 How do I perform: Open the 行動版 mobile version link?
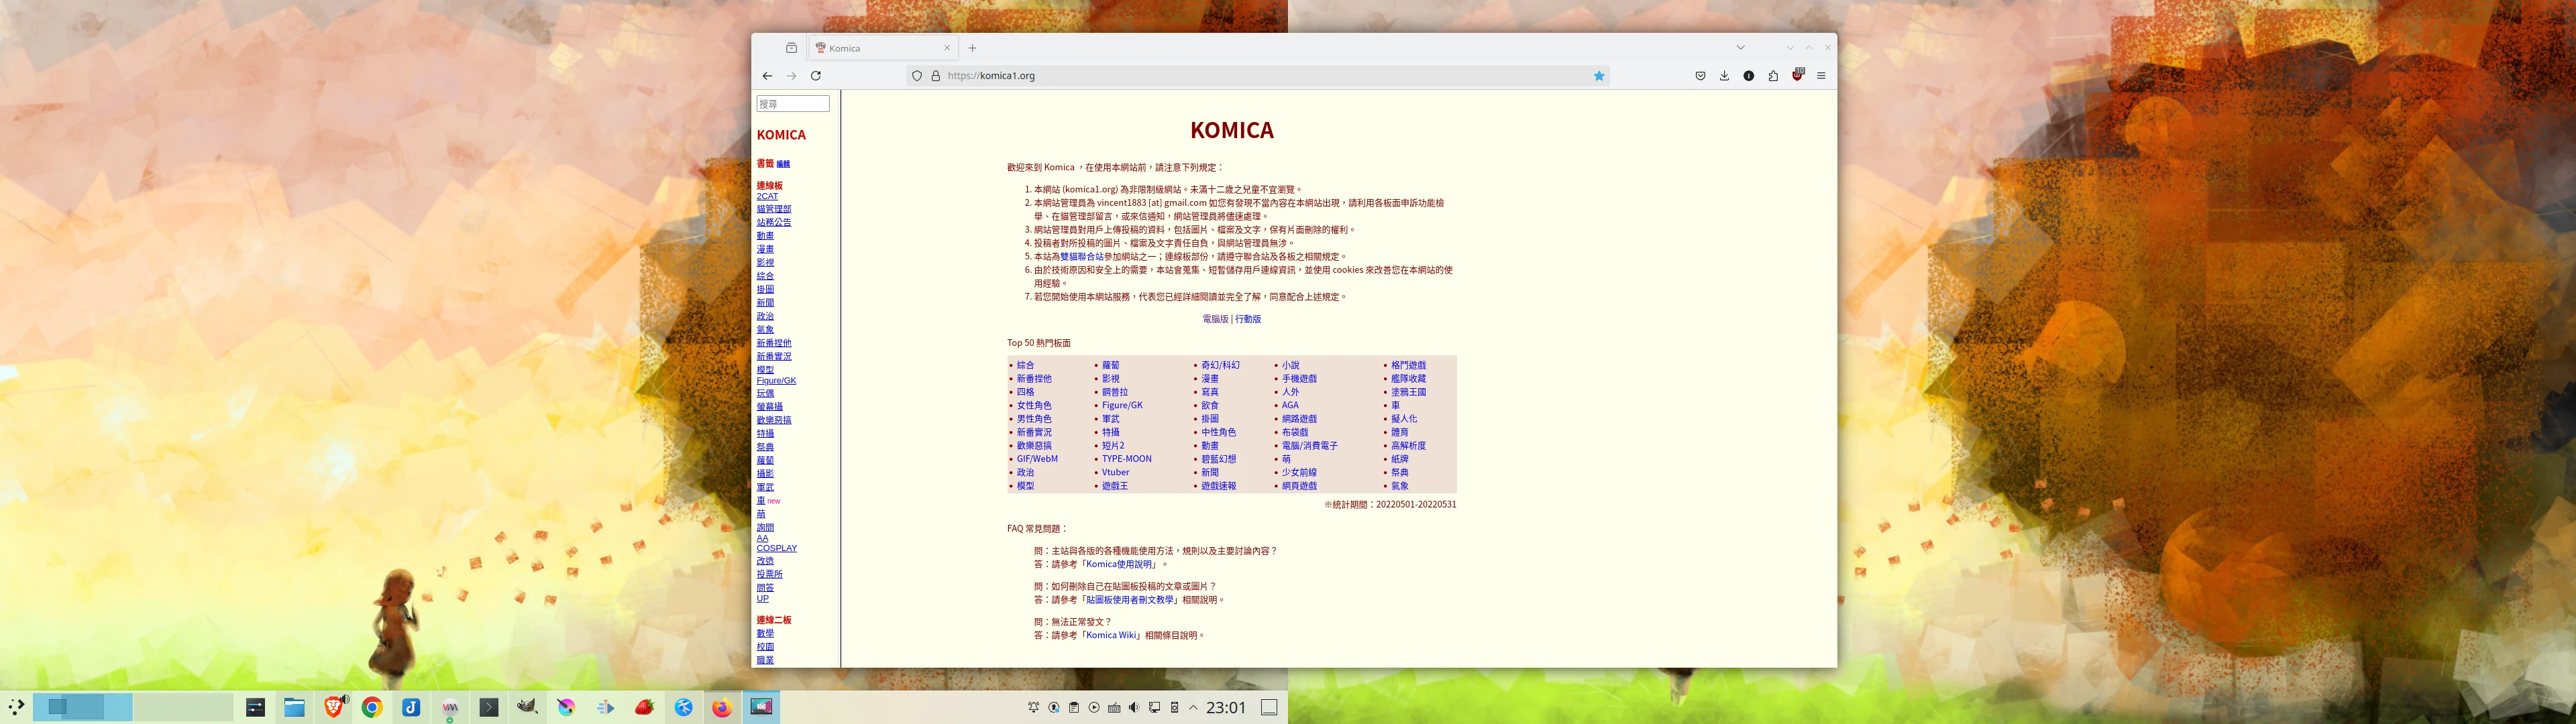[1248, 319]
